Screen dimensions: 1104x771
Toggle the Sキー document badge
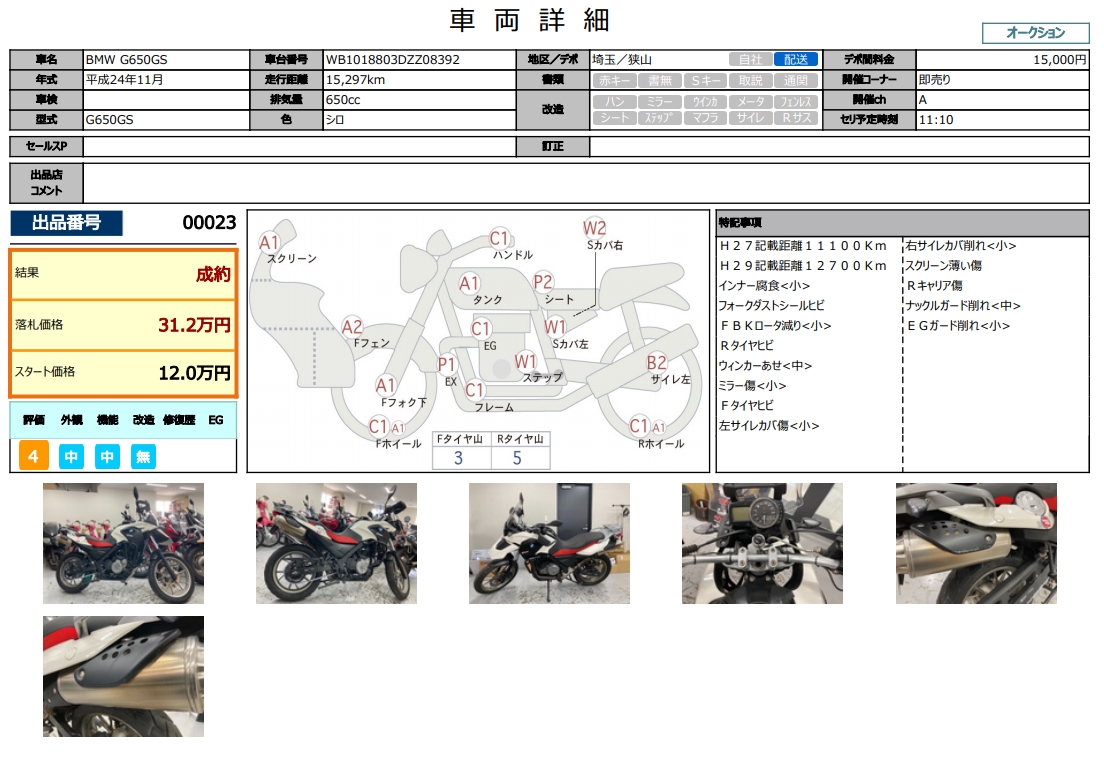coord(705,80)
